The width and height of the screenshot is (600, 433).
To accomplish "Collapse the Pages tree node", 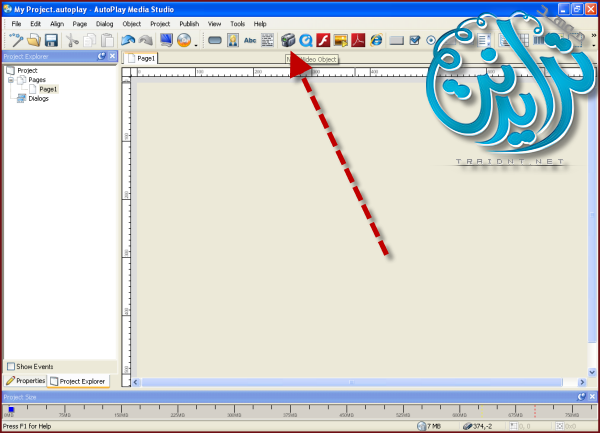I will [x=11, y=80].
